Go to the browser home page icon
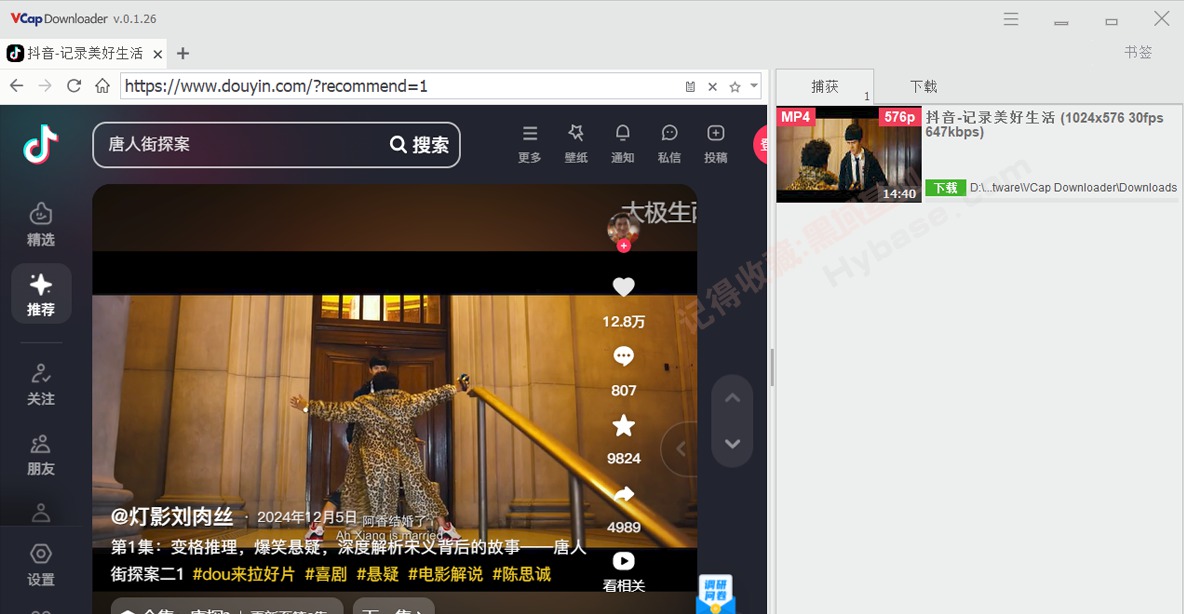Image resolution: width=1184 pixels, height=614 pixels. pyautogui.click(x=102, y=86)
